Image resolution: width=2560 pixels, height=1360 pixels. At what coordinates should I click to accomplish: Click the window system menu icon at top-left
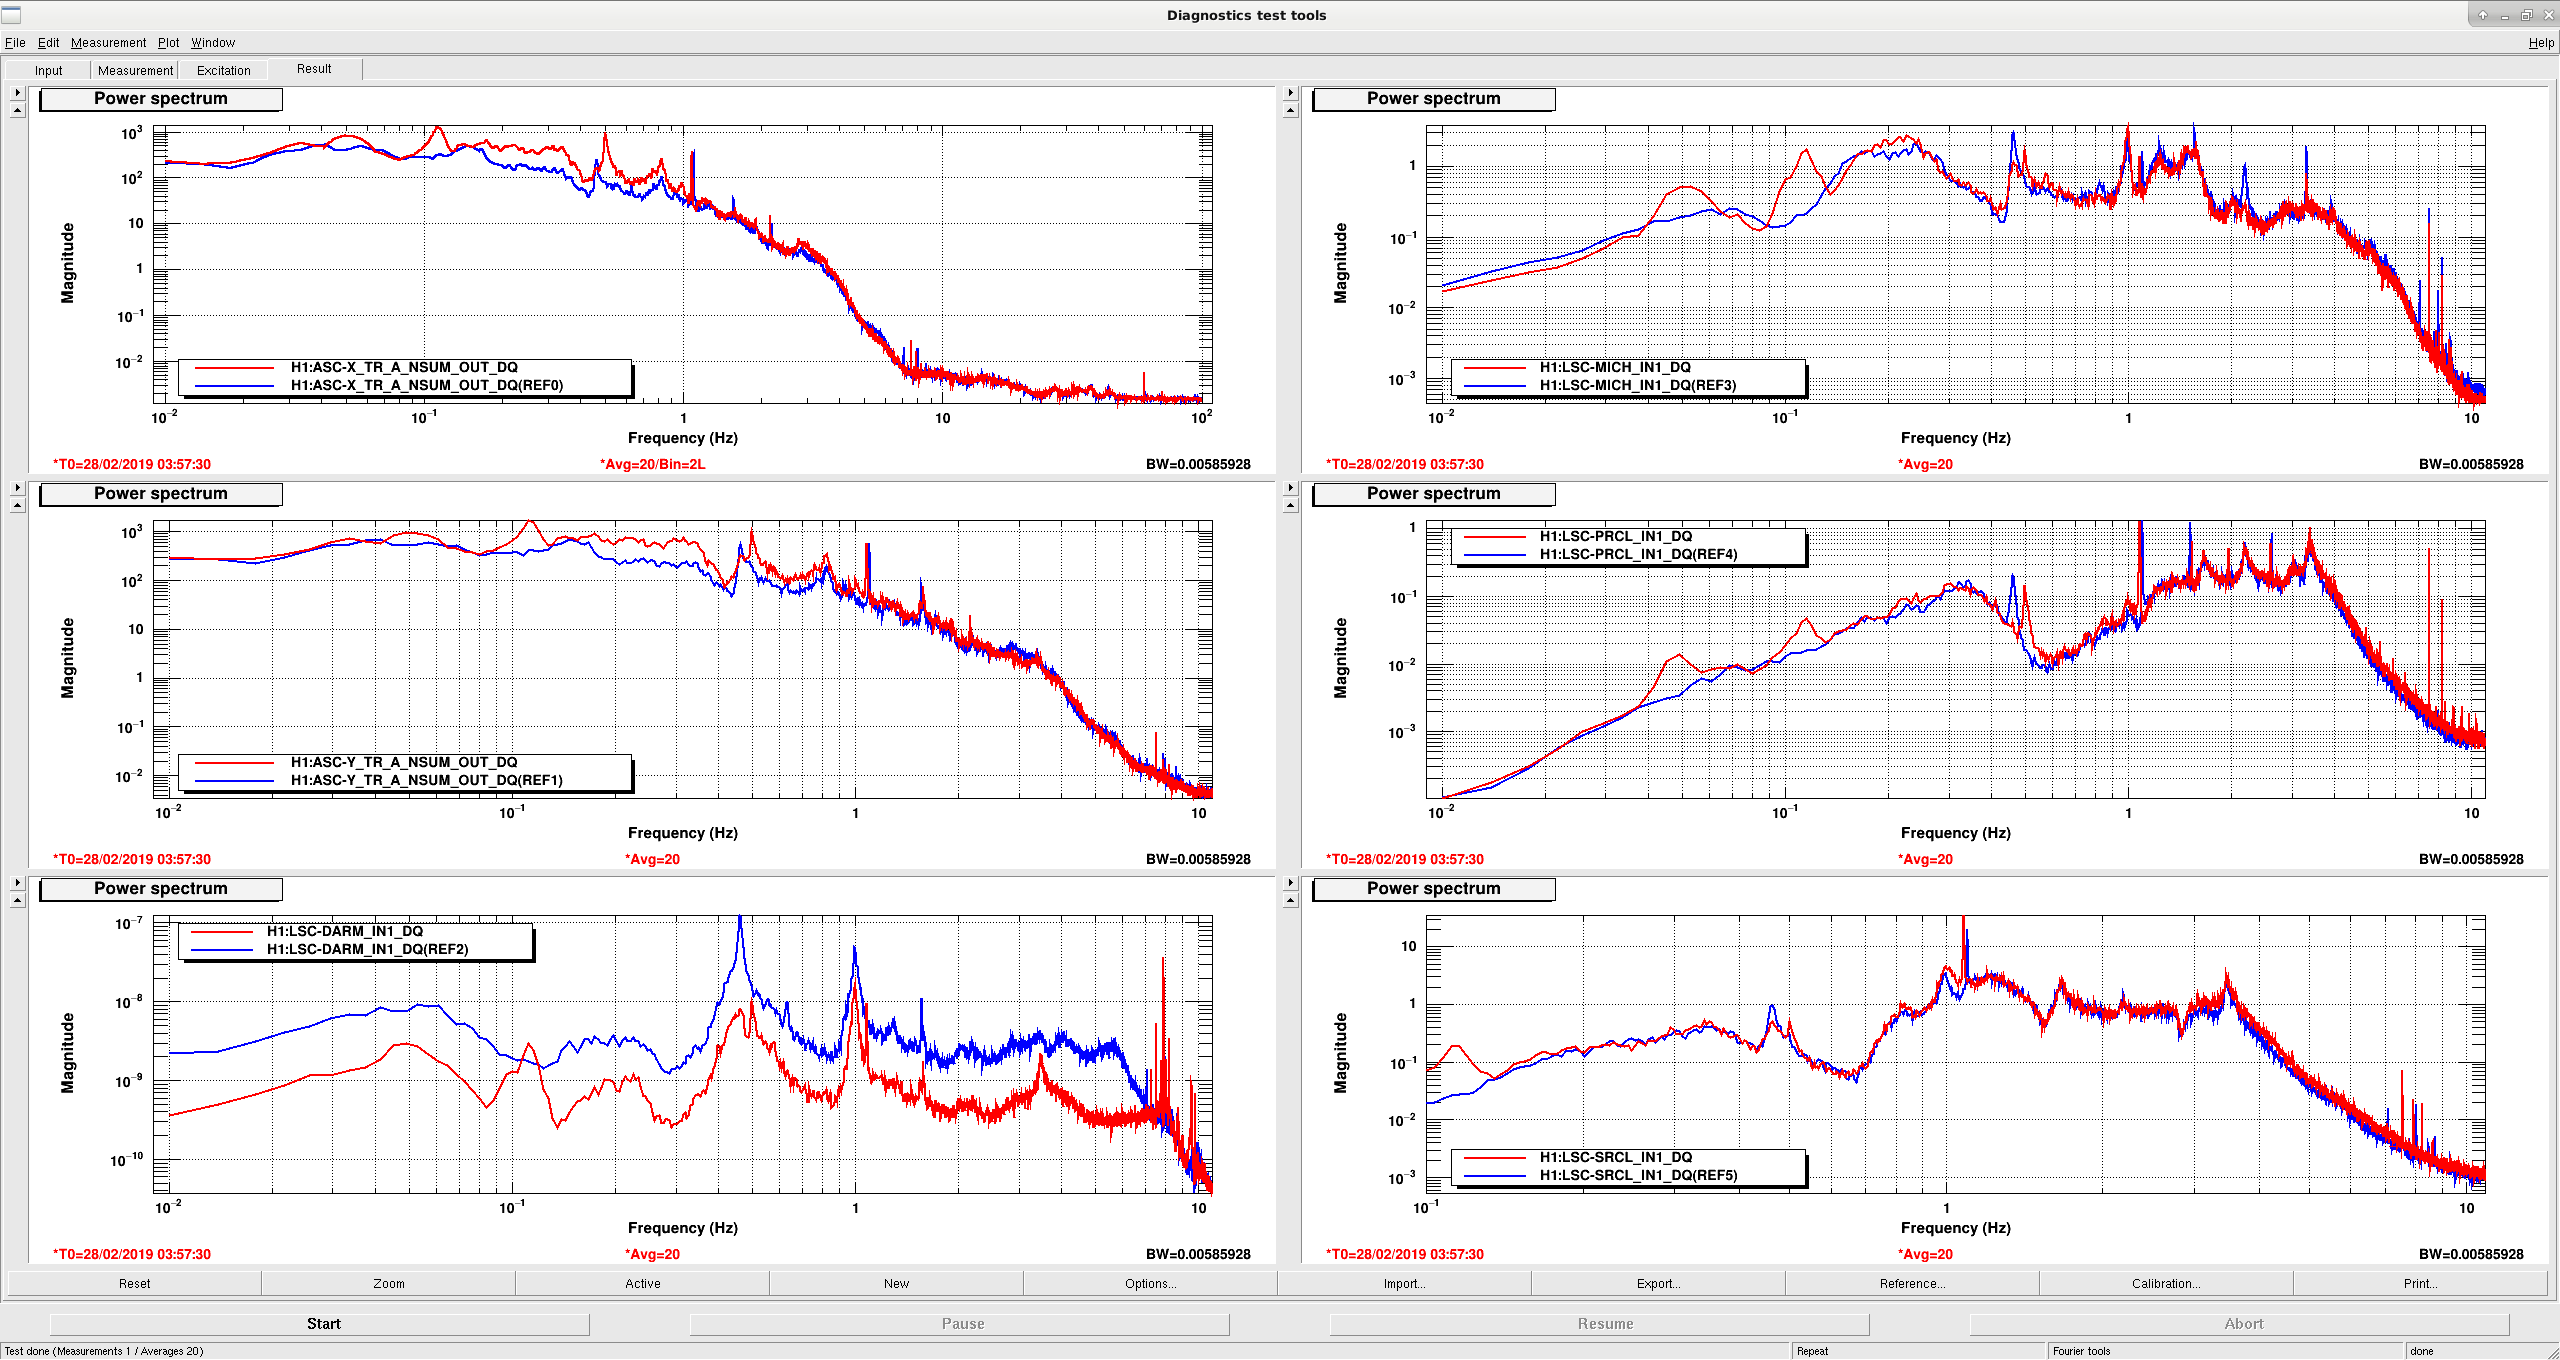(11, 15)
